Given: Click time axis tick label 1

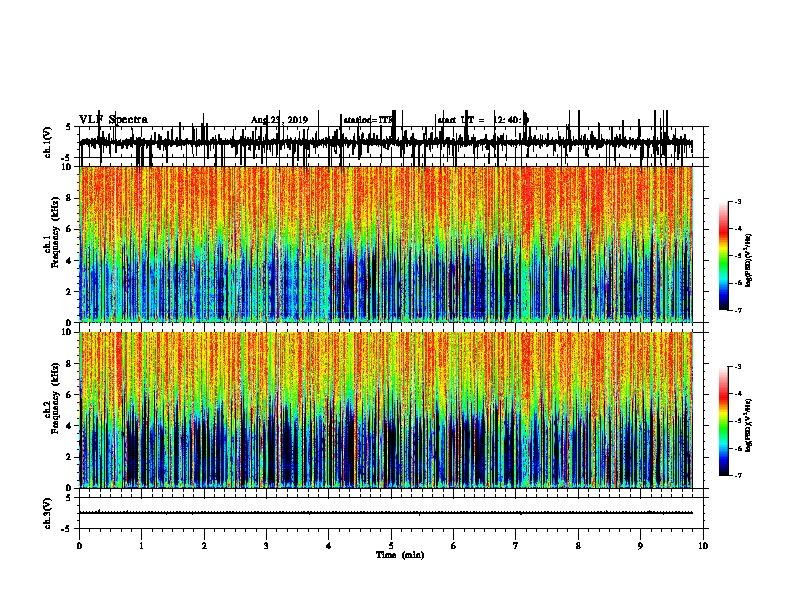Looking at the screenshot, I should 141,546.
